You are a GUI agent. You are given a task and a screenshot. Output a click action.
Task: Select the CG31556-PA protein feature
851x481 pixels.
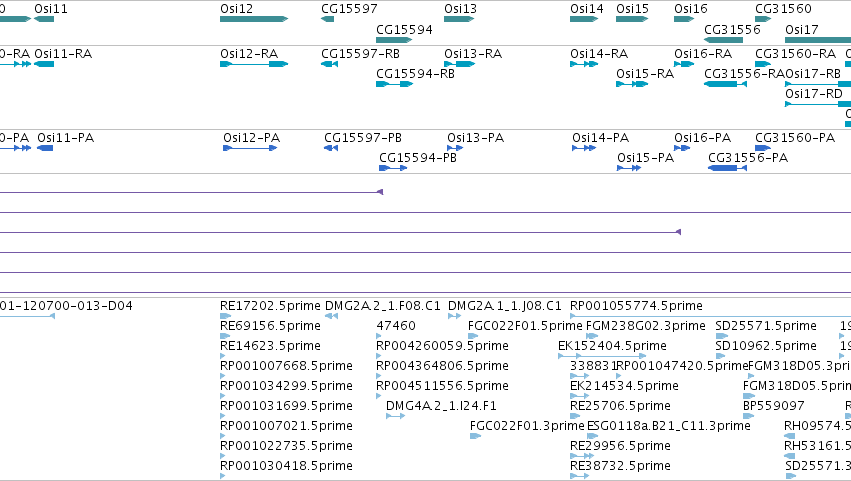(x=727, y=168)
